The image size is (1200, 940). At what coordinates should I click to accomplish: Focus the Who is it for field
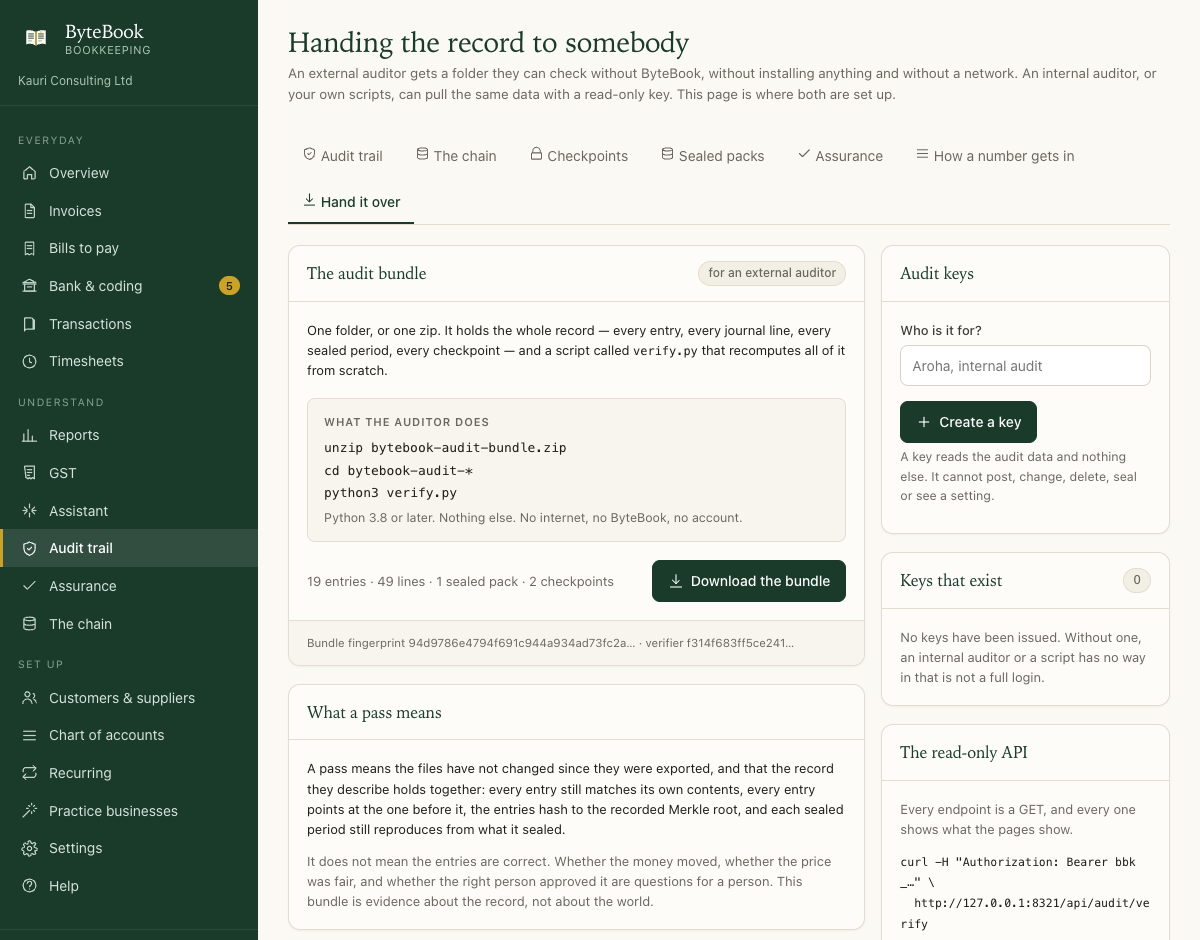click(1025, 366)
